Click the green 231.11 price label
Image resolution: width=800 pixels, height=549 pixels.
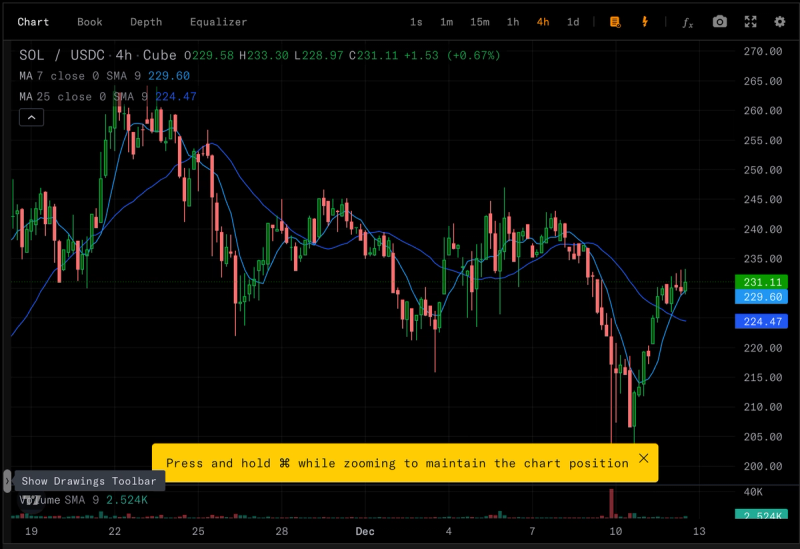point(761,282)
